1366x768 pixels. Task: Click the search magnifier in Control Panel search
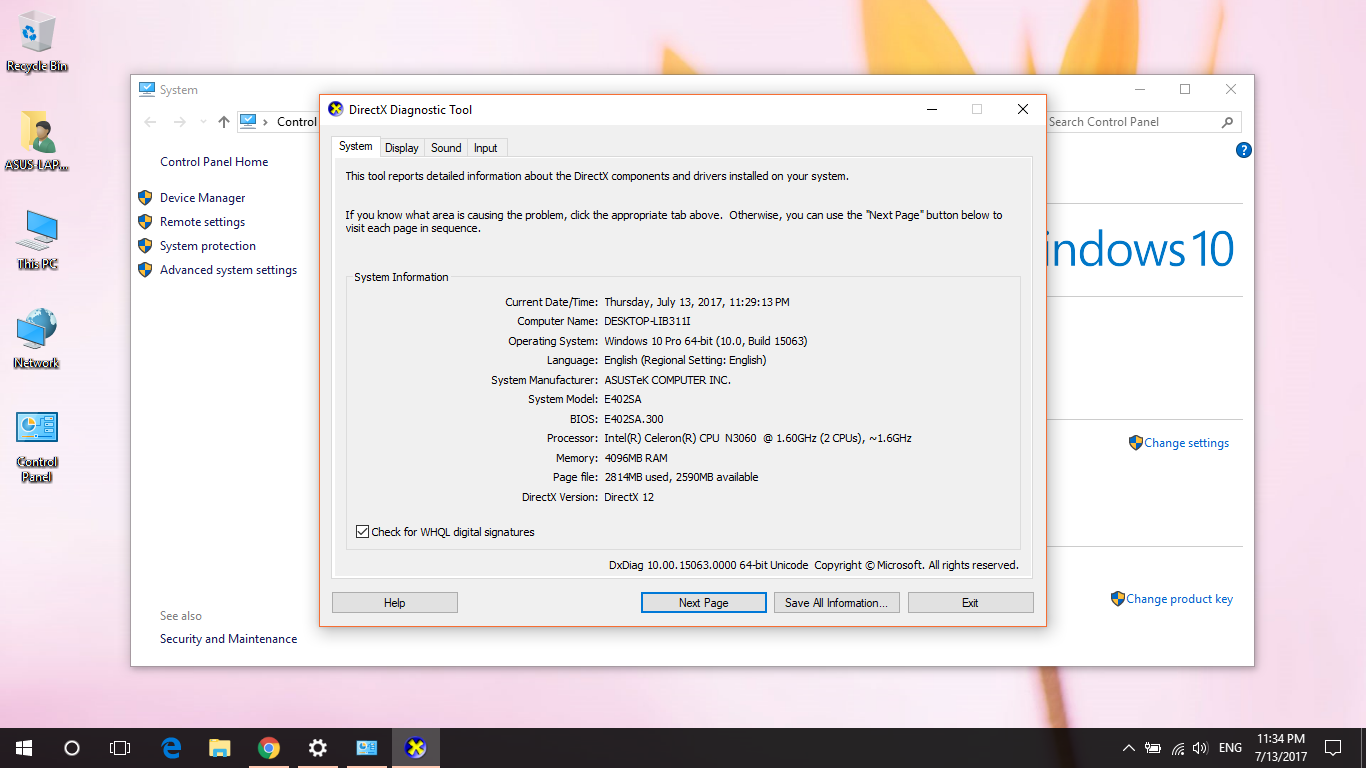pyautogui.click(x=1228, y=122)
